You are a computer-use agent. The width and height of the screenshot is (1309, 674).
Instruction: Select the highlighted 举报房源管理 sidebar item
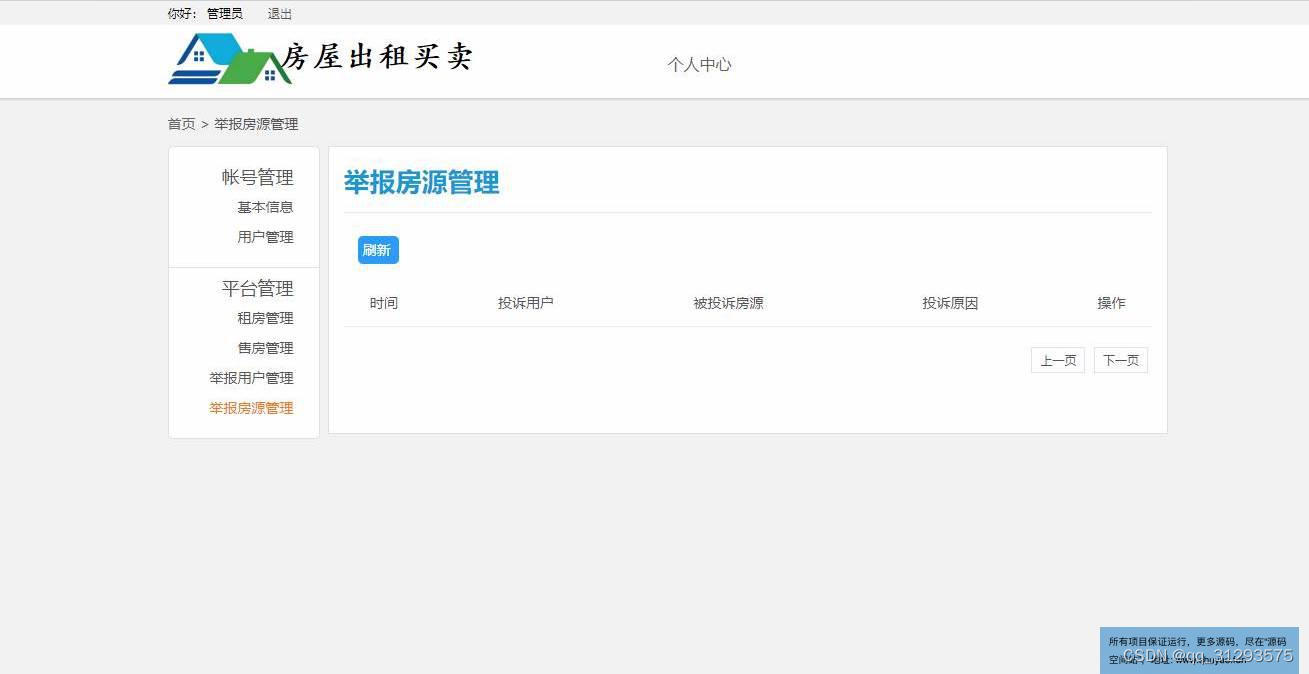click(x=251, y=408)
